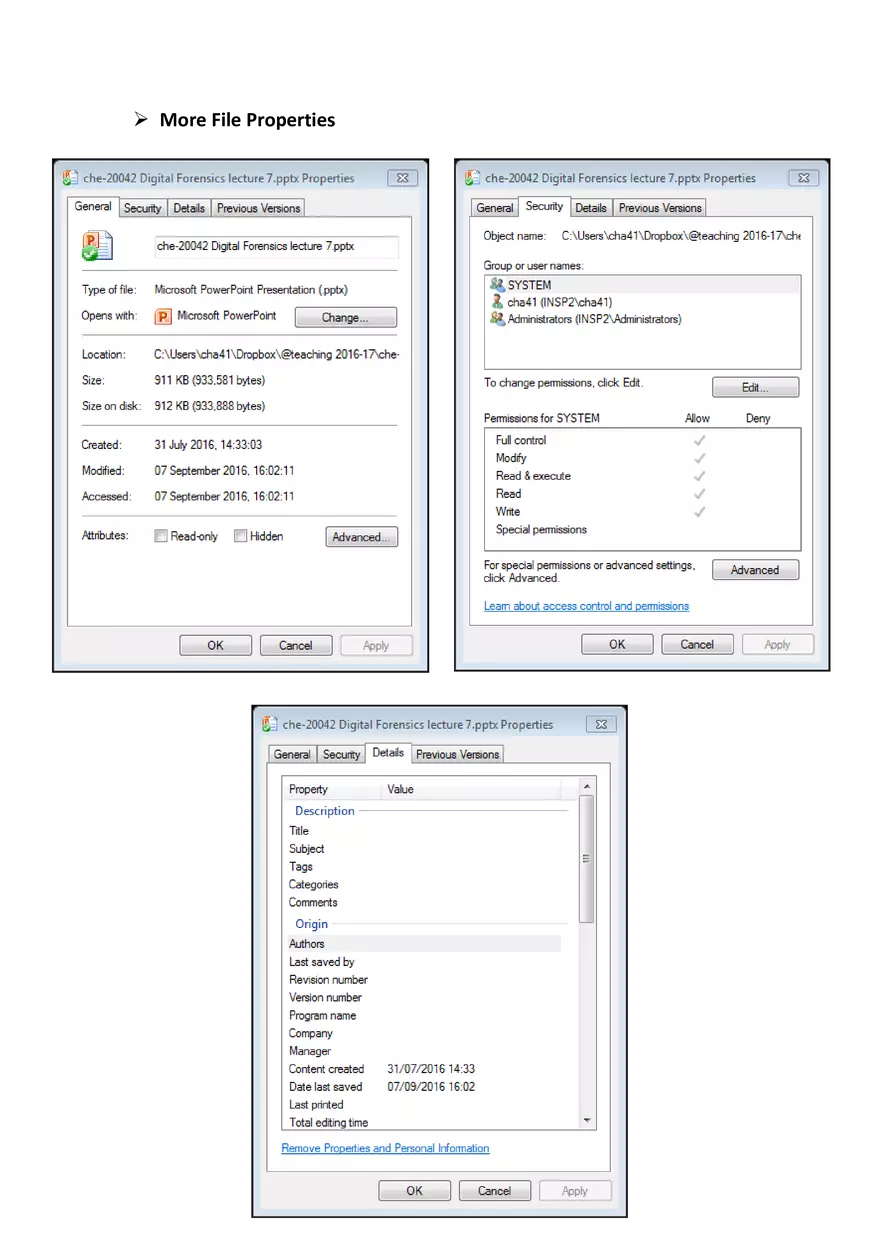The image size is (880, 1244).
Task: Open the Learn about access control link
Action: 586,605
